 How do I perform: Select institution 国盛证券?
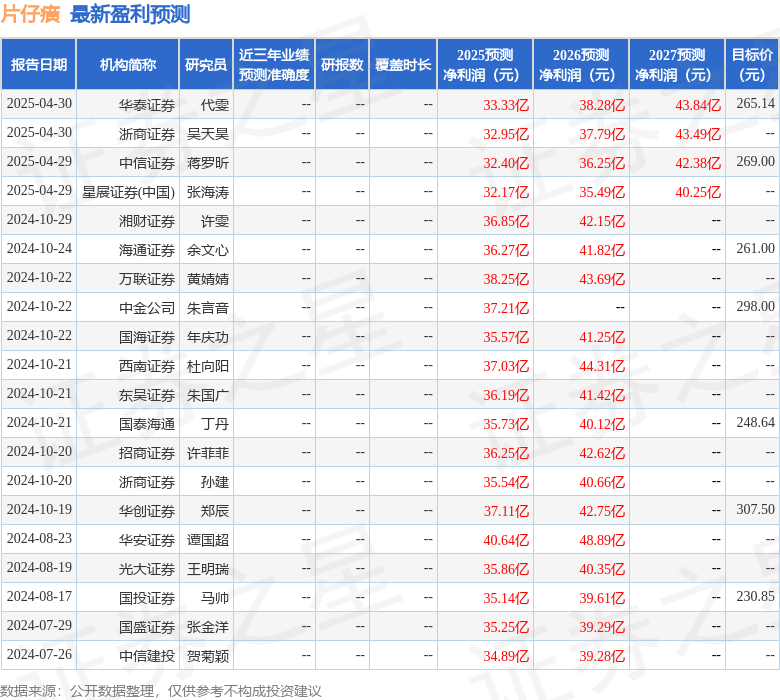[147, 627]
